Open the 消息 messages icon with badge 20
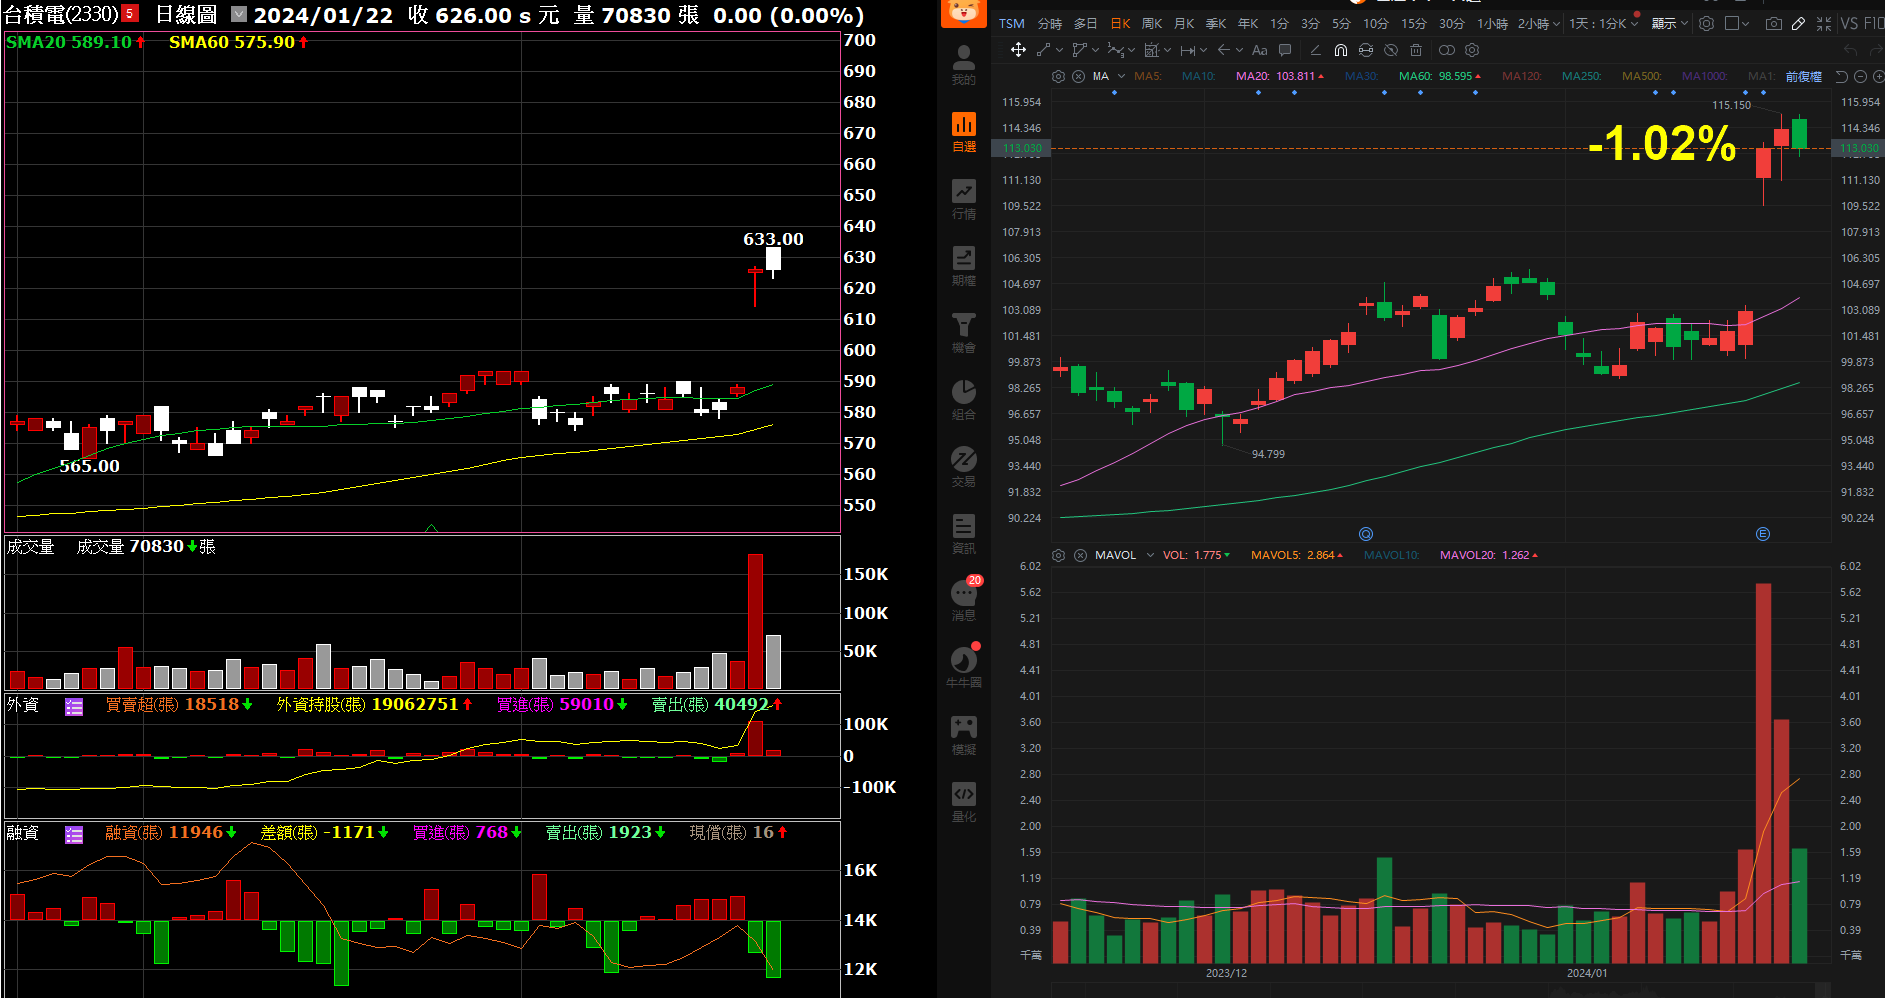Viewport: 1885px width, 998px height. [964, 600]
